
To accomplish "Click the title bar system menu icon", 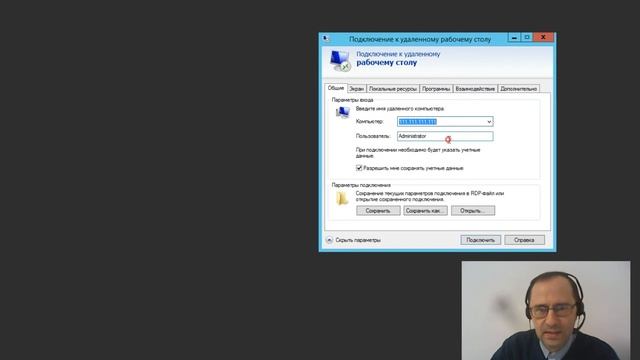I will click(326, 39).
